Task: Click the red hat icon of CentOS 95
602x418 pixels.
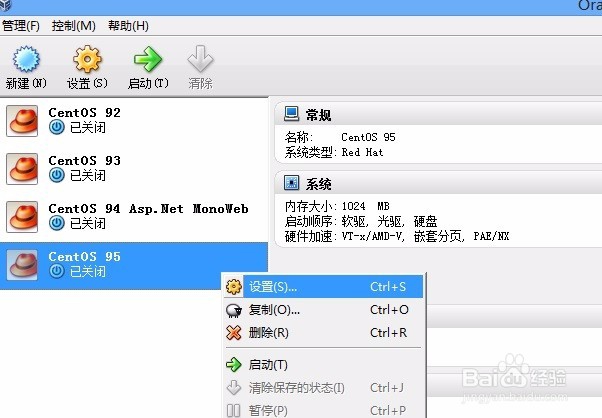Action: (x=22, y=265)
